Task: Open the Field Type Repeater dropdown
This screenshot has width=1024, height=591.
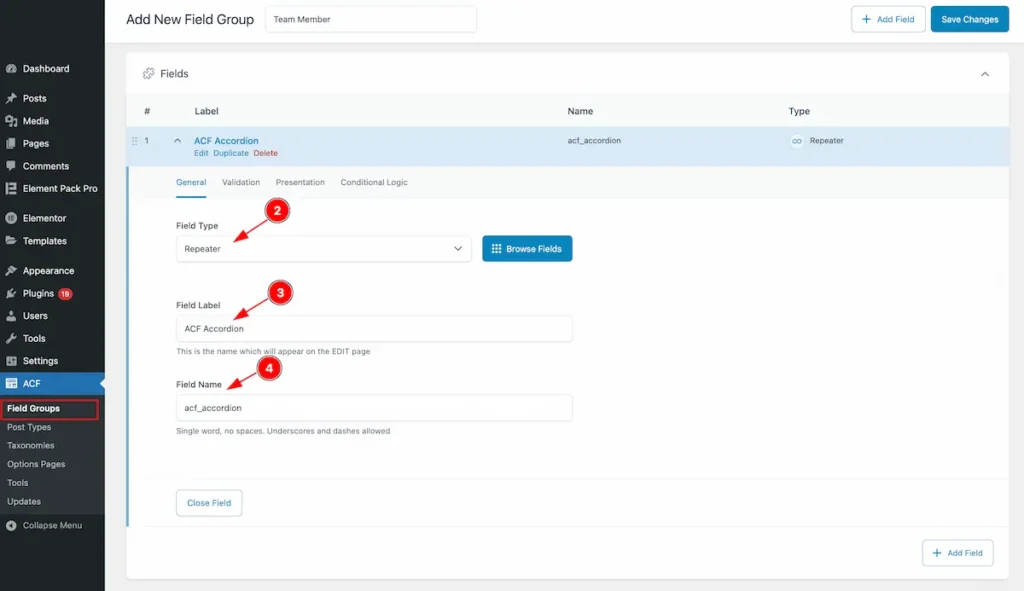Action: [323, 249]
